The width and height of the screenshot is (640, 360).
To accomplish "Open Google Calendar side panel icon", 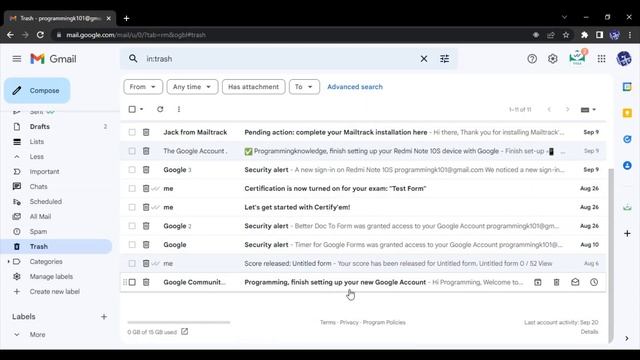I will click(x=627, y=87).
